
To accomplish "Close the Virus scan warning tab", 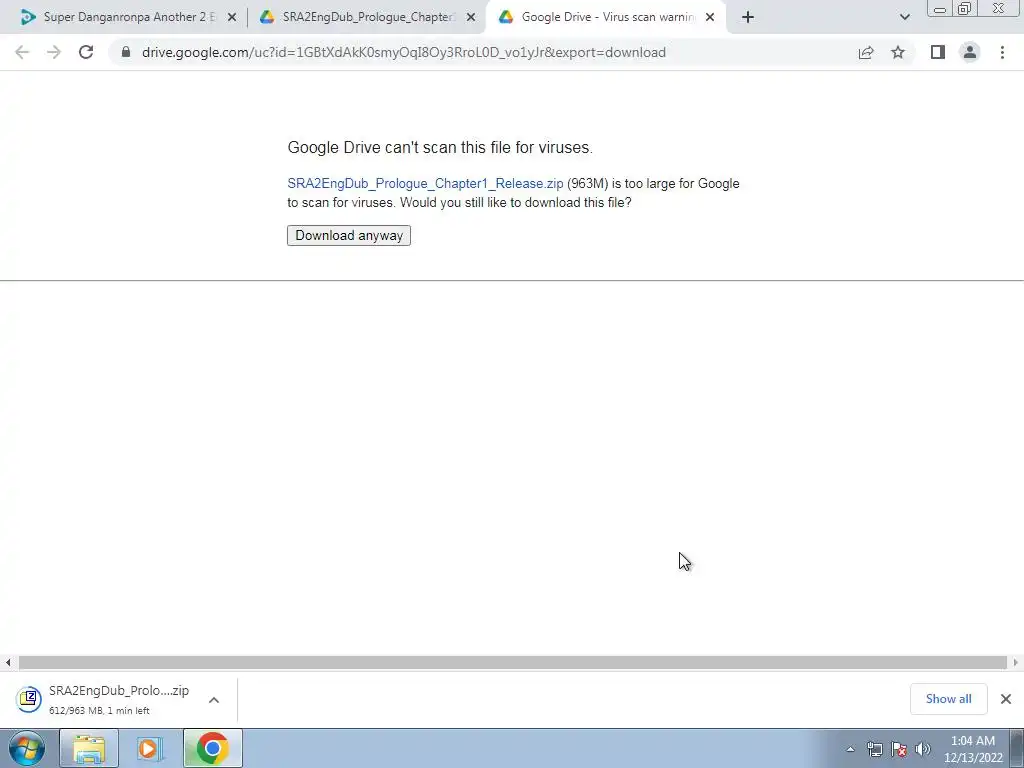I will click(710, 17).
